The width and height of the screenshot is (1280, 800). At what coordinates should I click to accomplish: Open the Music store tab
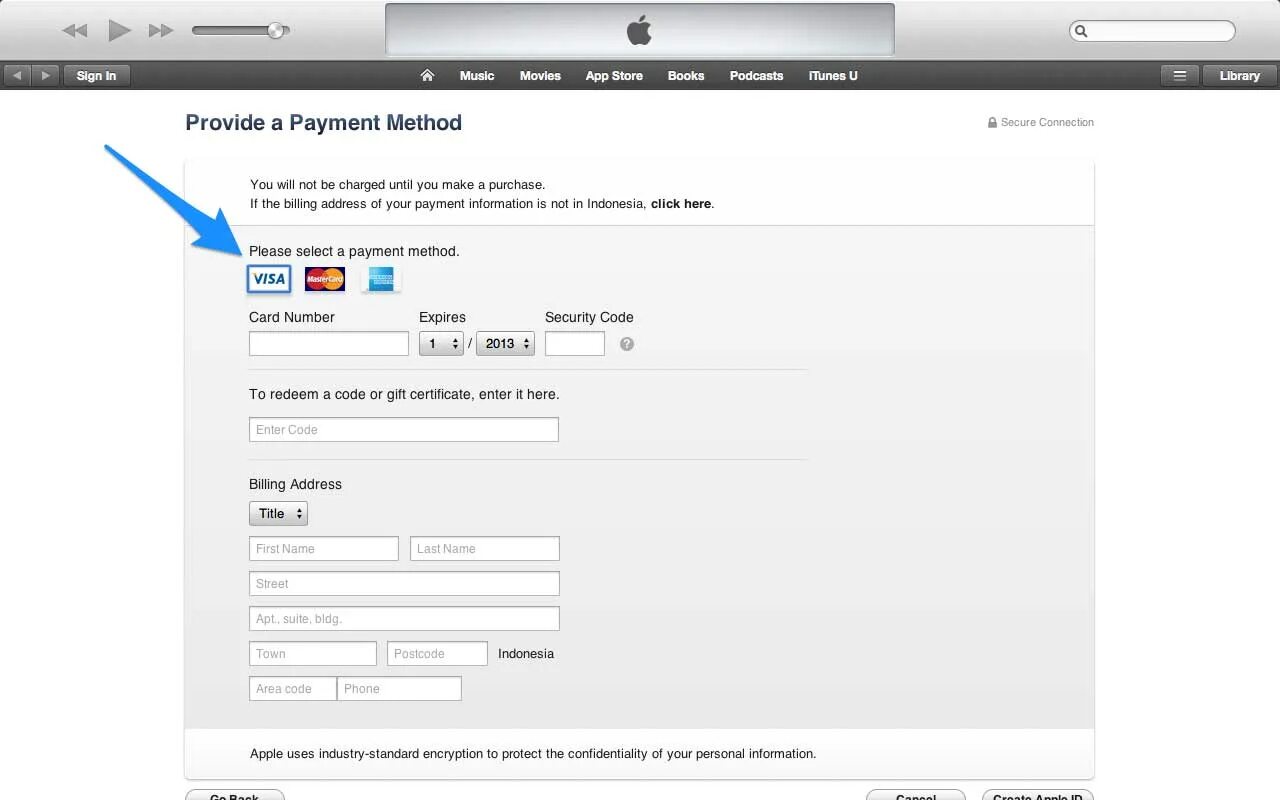477,76
